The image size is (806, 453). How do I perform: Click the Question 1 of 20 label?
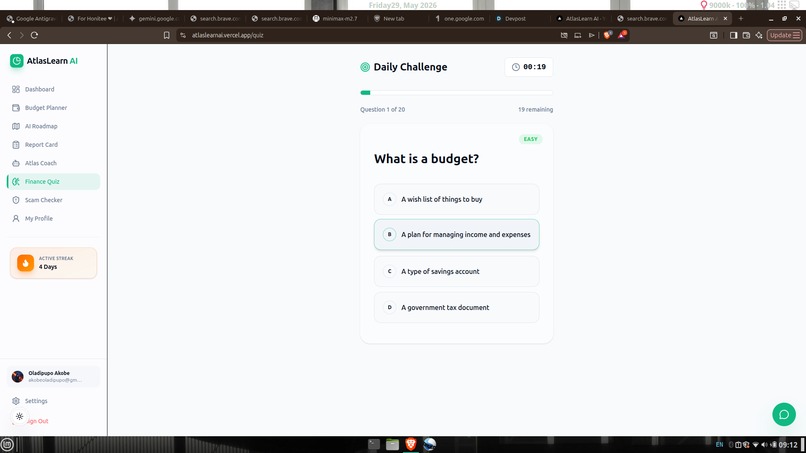pos(382,110)
